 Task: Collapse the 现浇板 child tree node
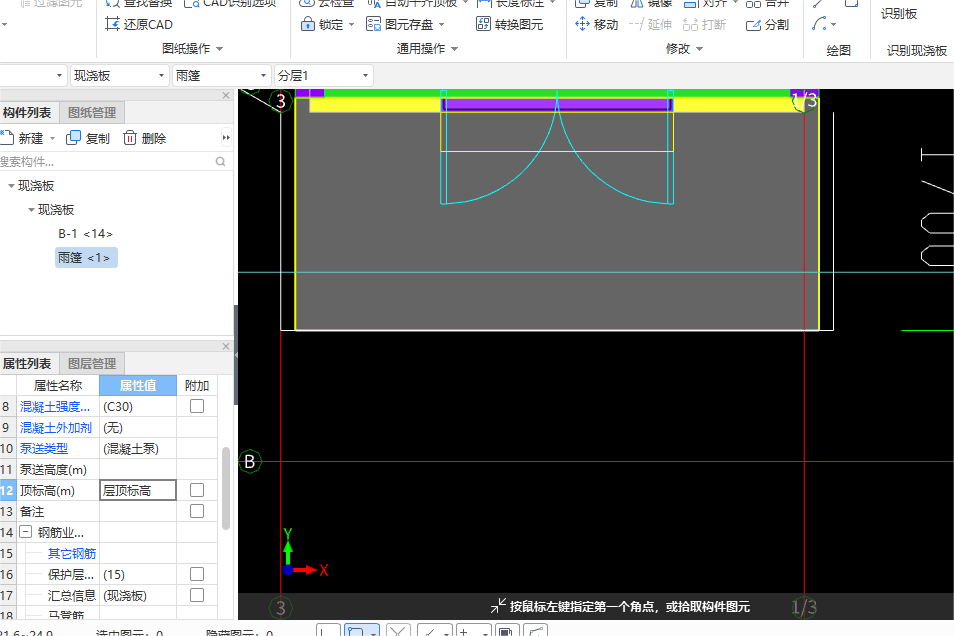(x=31, y=210)
